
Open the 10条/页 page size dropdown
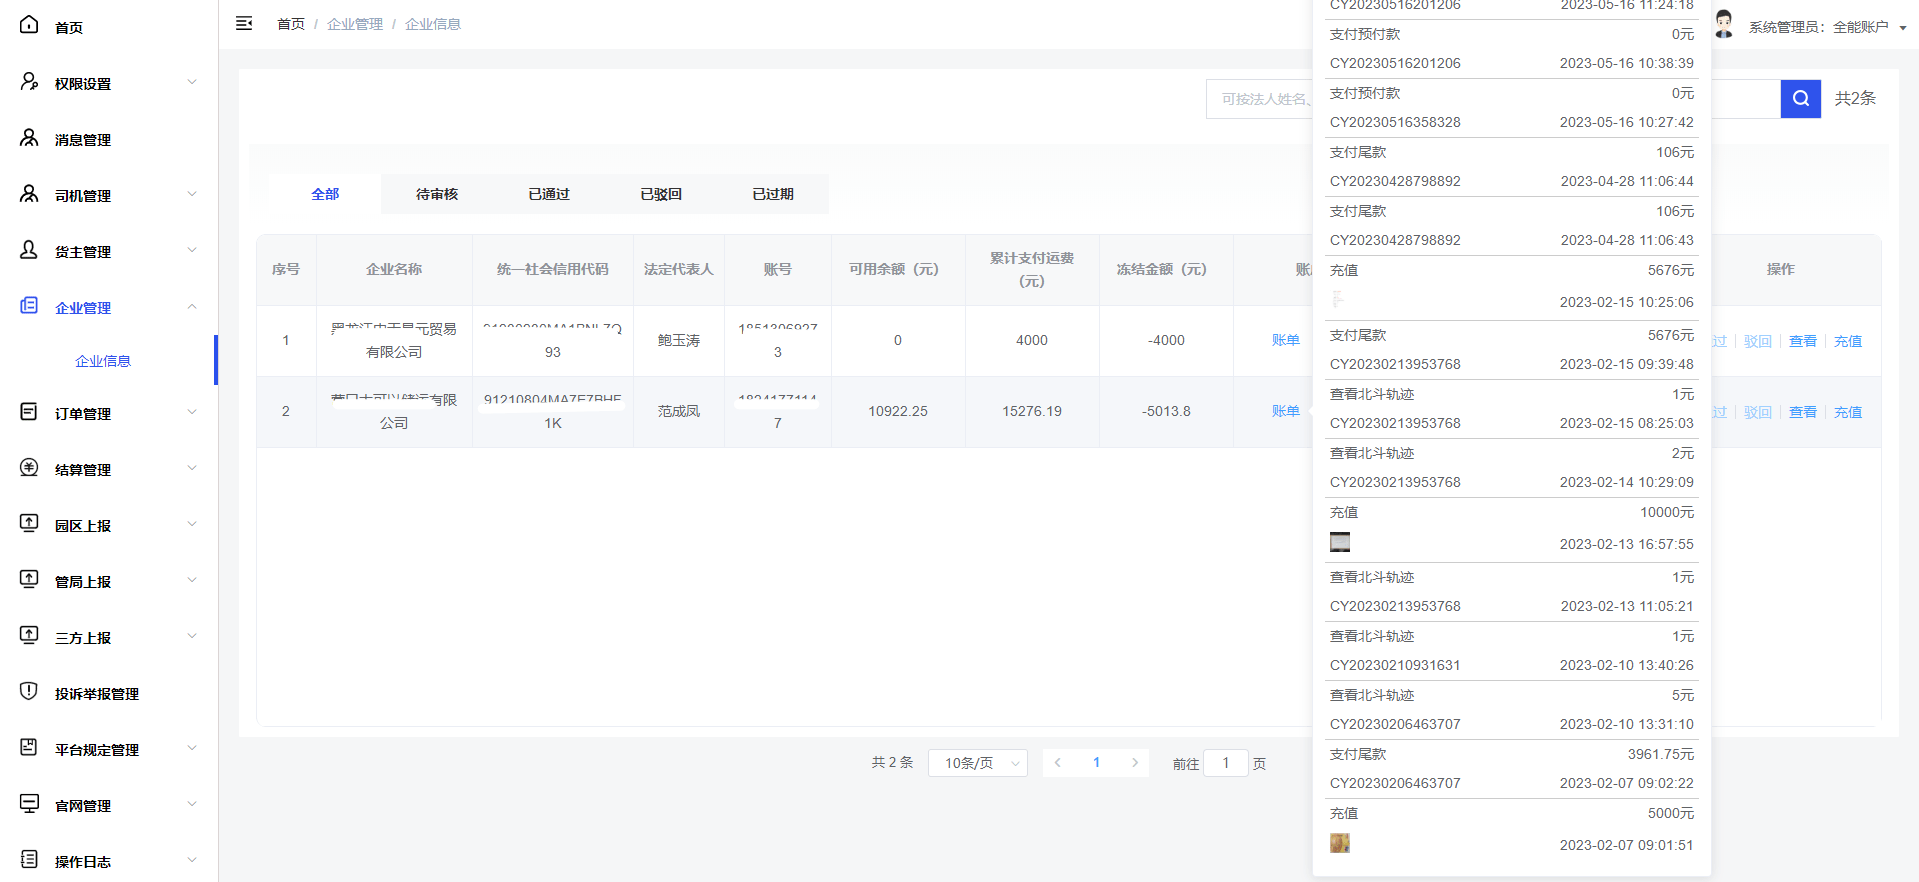pyautogui.click(x=977, y=763)
